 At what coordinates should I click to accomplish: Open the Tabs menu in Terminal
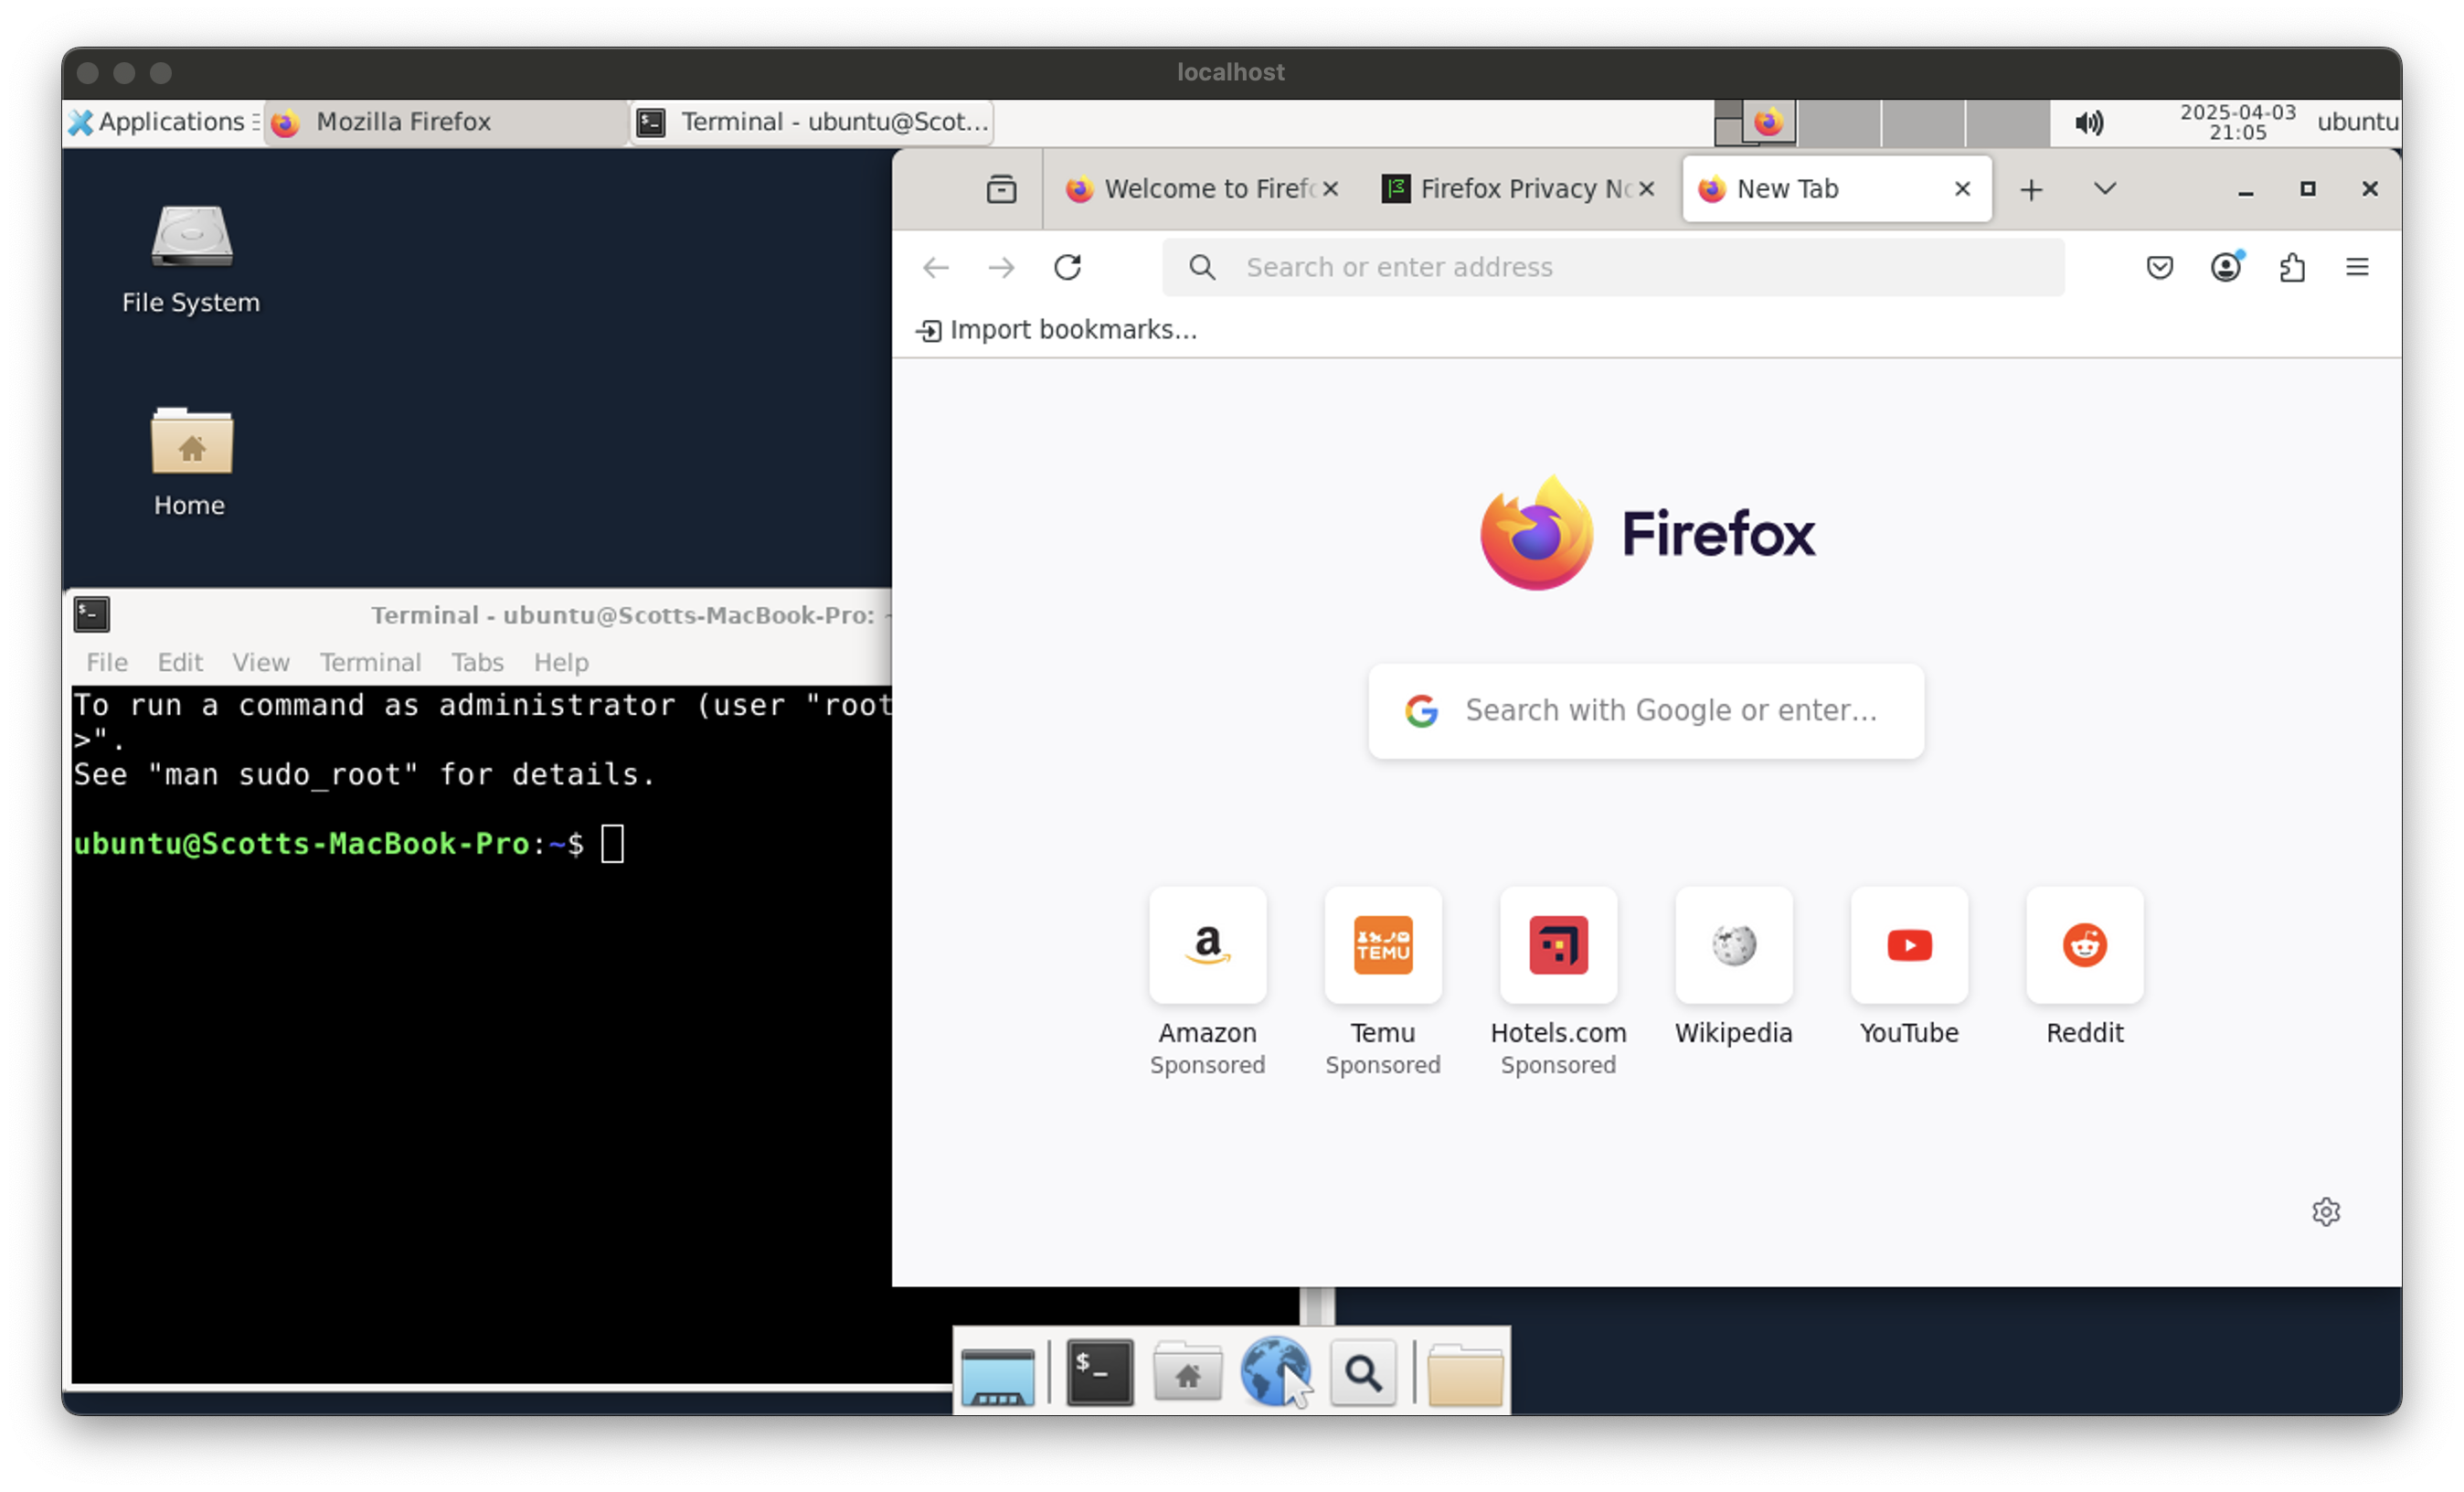[x=477, y=662]
